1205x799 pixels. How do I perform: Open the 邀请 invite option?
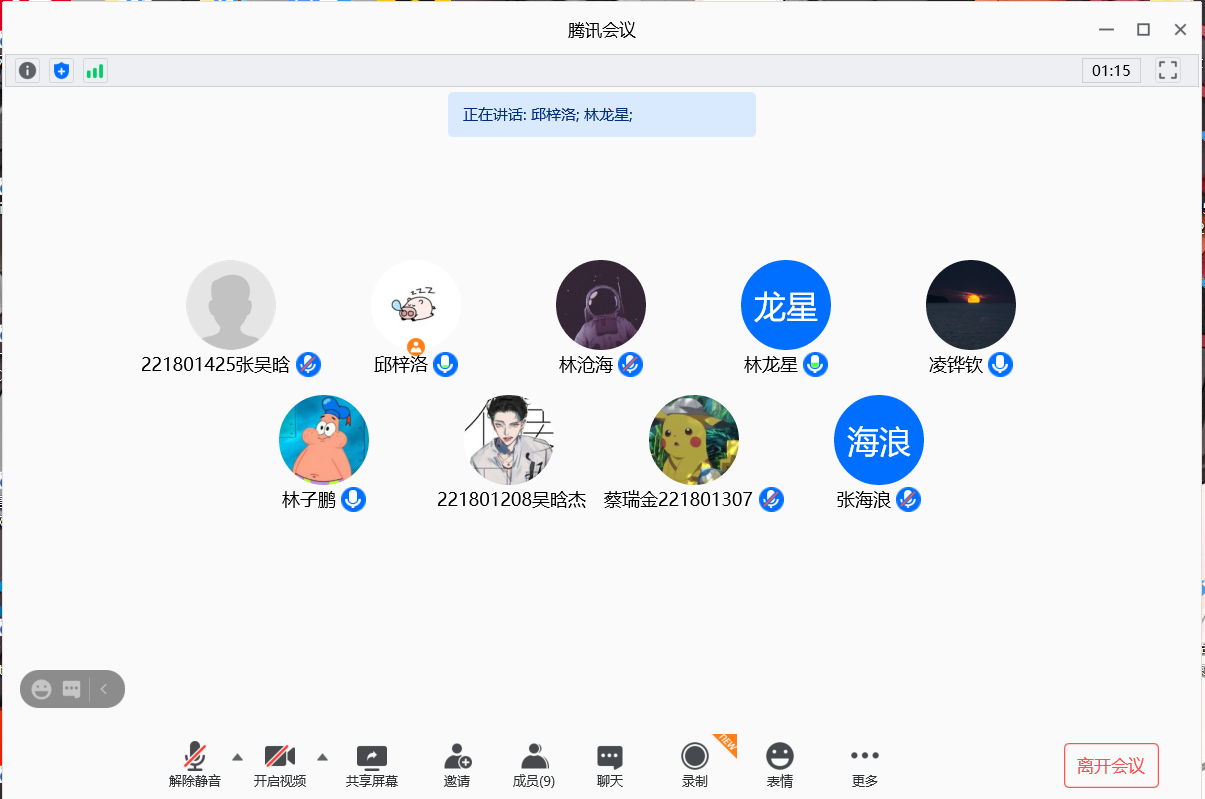click(x=457, y=766)
